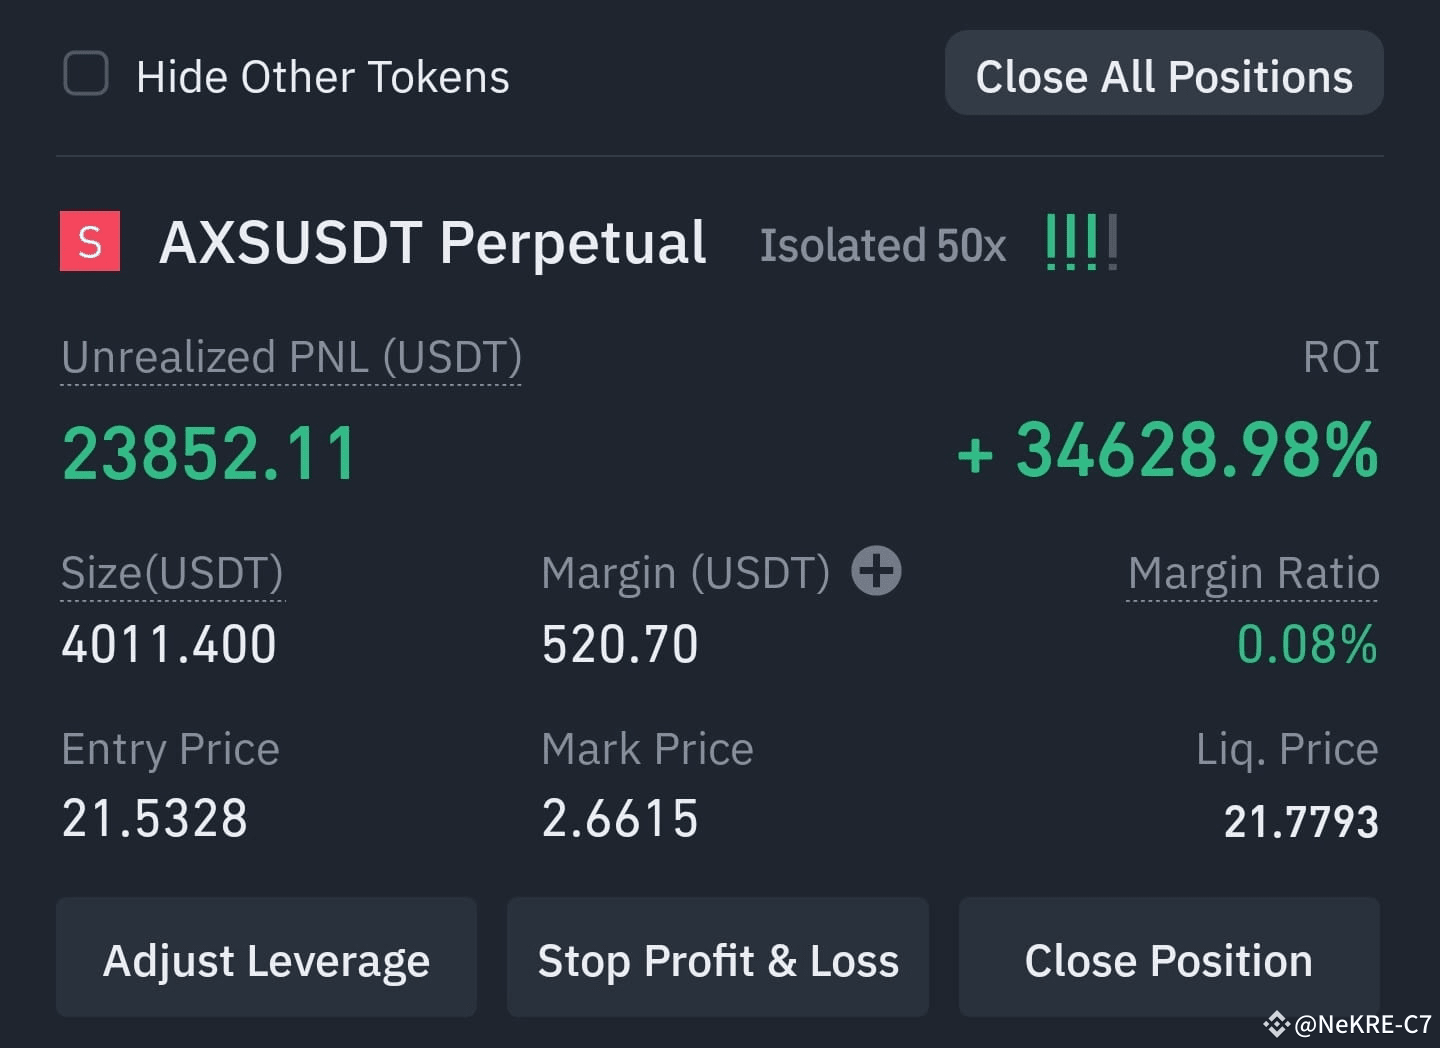Click the Adjust Leverage button
This screenshot has width=1440, height=1048.
[266, 958]
